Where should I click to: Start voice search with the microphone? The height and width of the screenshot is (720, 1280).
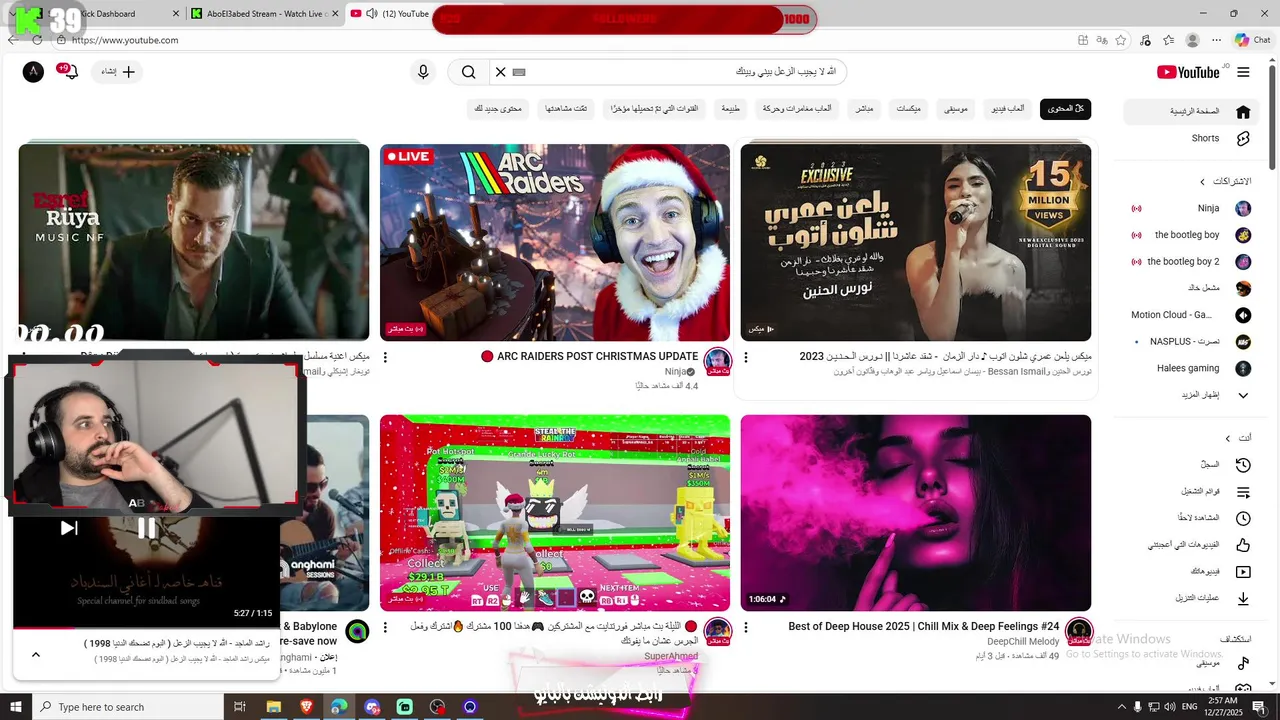point(423,72)
